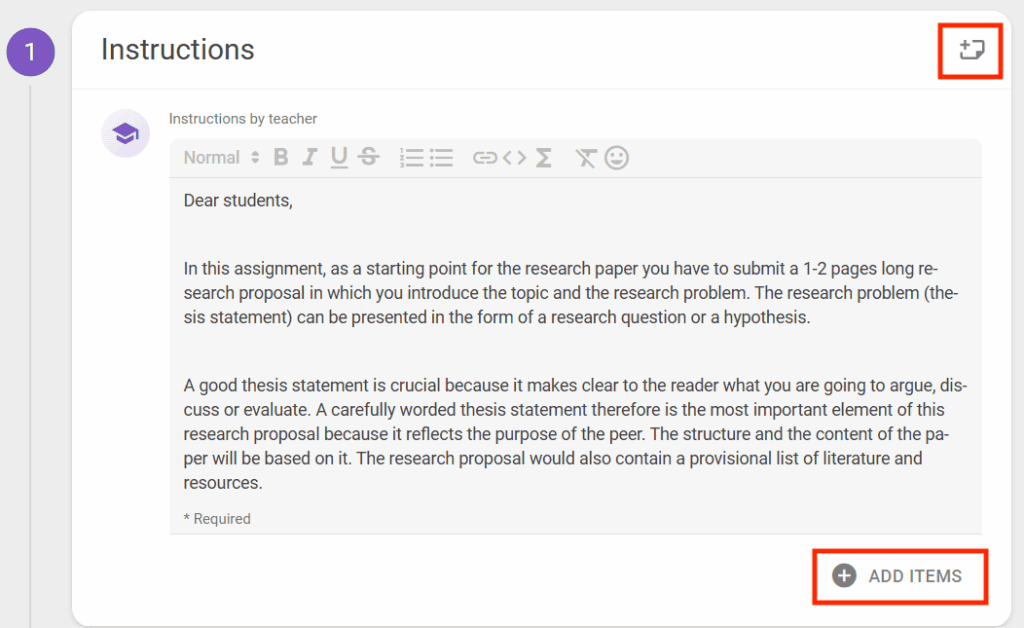Insert a numbered list

coord(411,157)
